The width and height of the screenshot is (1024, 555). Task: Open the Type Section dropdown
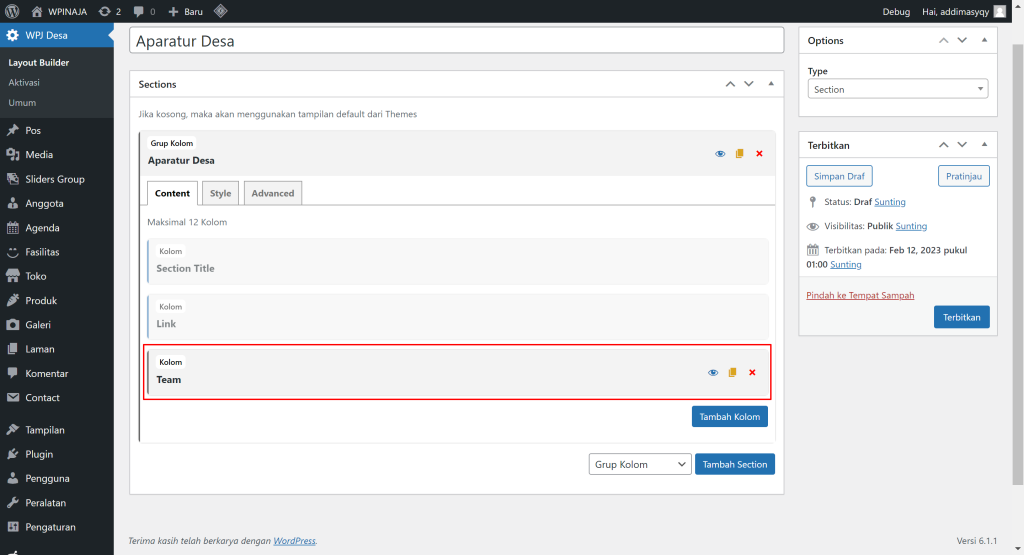[x=897, y=89]
